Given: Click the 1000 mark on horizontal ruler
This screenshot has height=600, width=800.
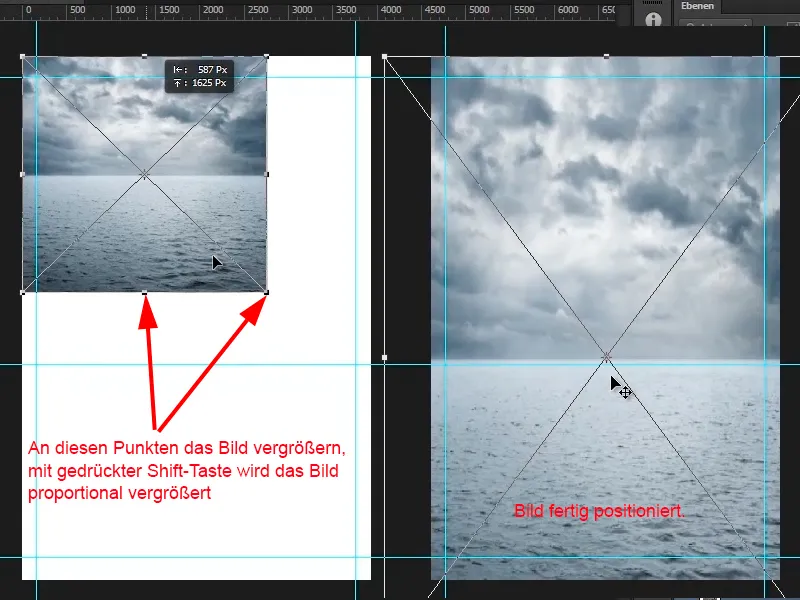Looking at the screenshot, I should [x=125, y=10].
